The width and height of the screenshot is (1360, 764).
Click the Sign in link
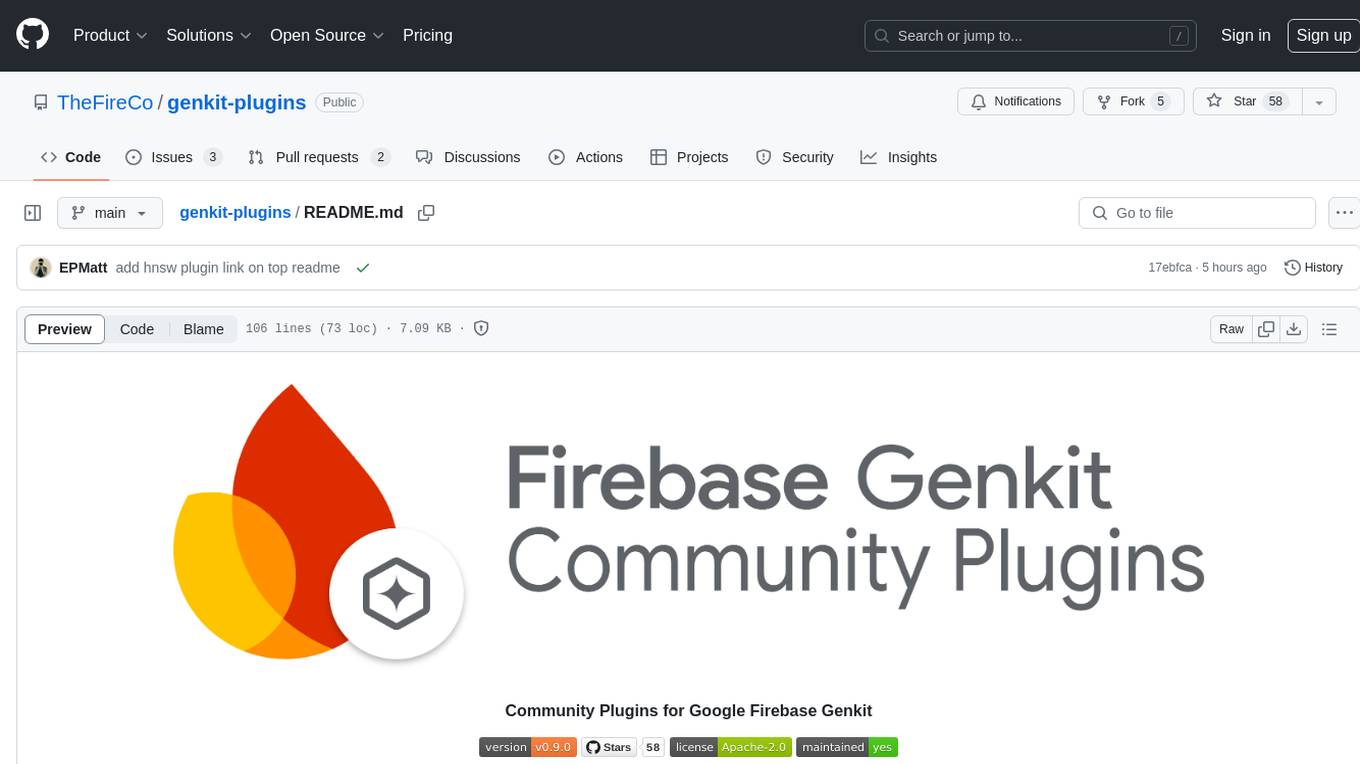[1245, 35]
